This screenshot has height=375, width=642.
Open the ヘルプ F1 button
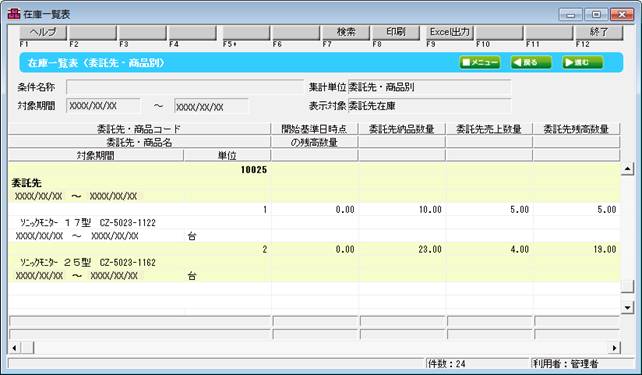click(x=43, y=32)
